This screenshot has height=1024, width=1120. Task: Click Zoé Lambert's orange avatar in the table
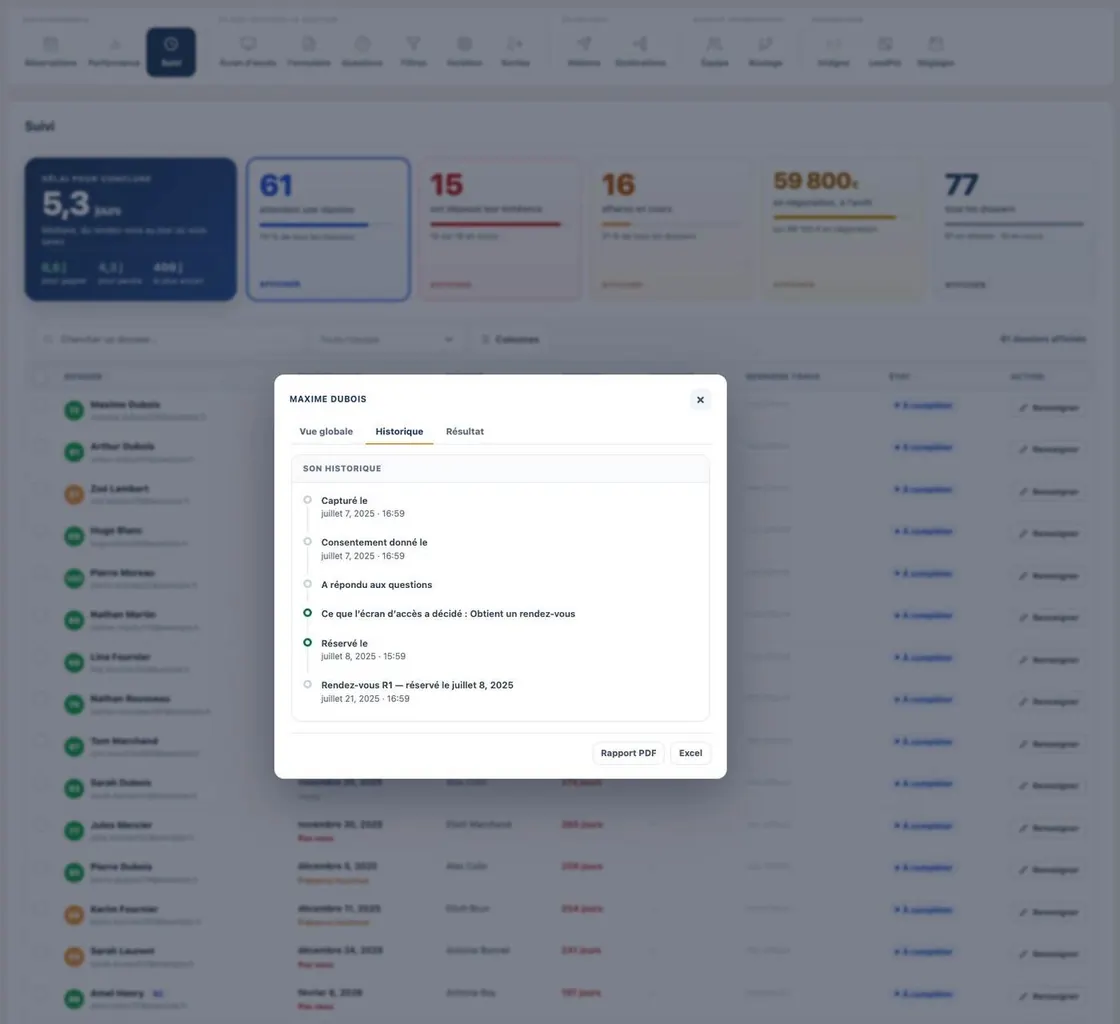[x=74, y=494]
